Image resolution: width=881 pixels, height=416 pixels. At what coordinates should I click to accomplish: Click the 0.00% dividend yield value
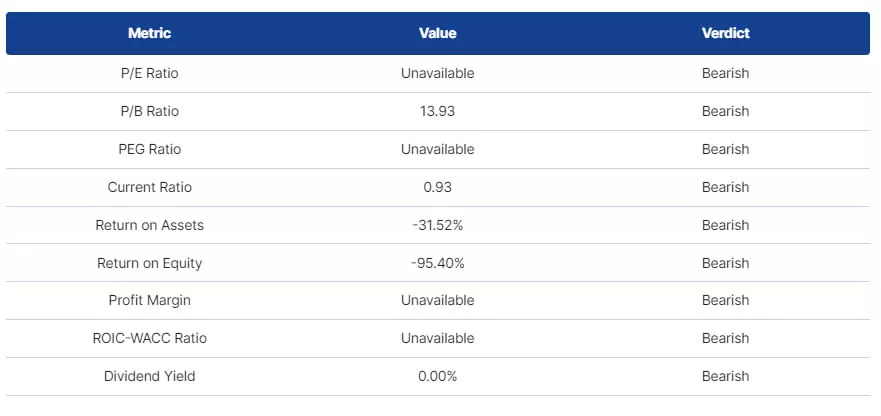[437, 376]
